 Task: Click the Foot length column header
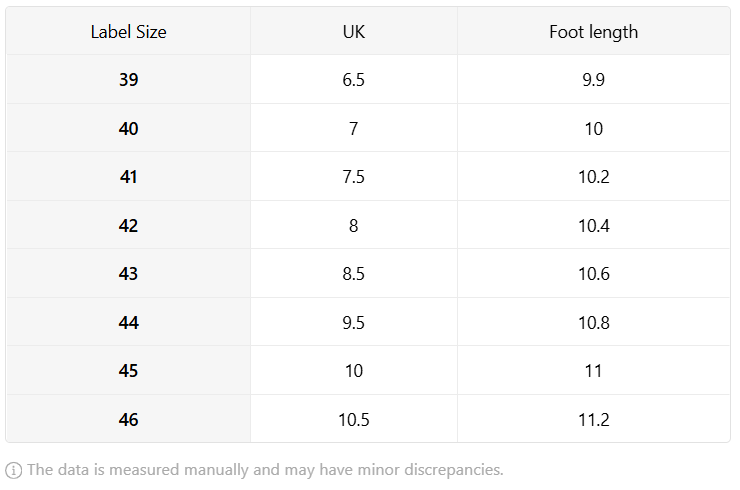[x=593, y=31]
